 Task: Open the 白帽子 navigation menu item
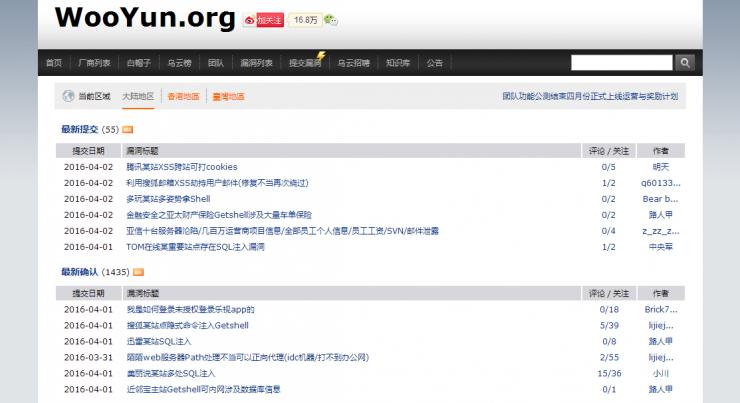tap(138, 62)
